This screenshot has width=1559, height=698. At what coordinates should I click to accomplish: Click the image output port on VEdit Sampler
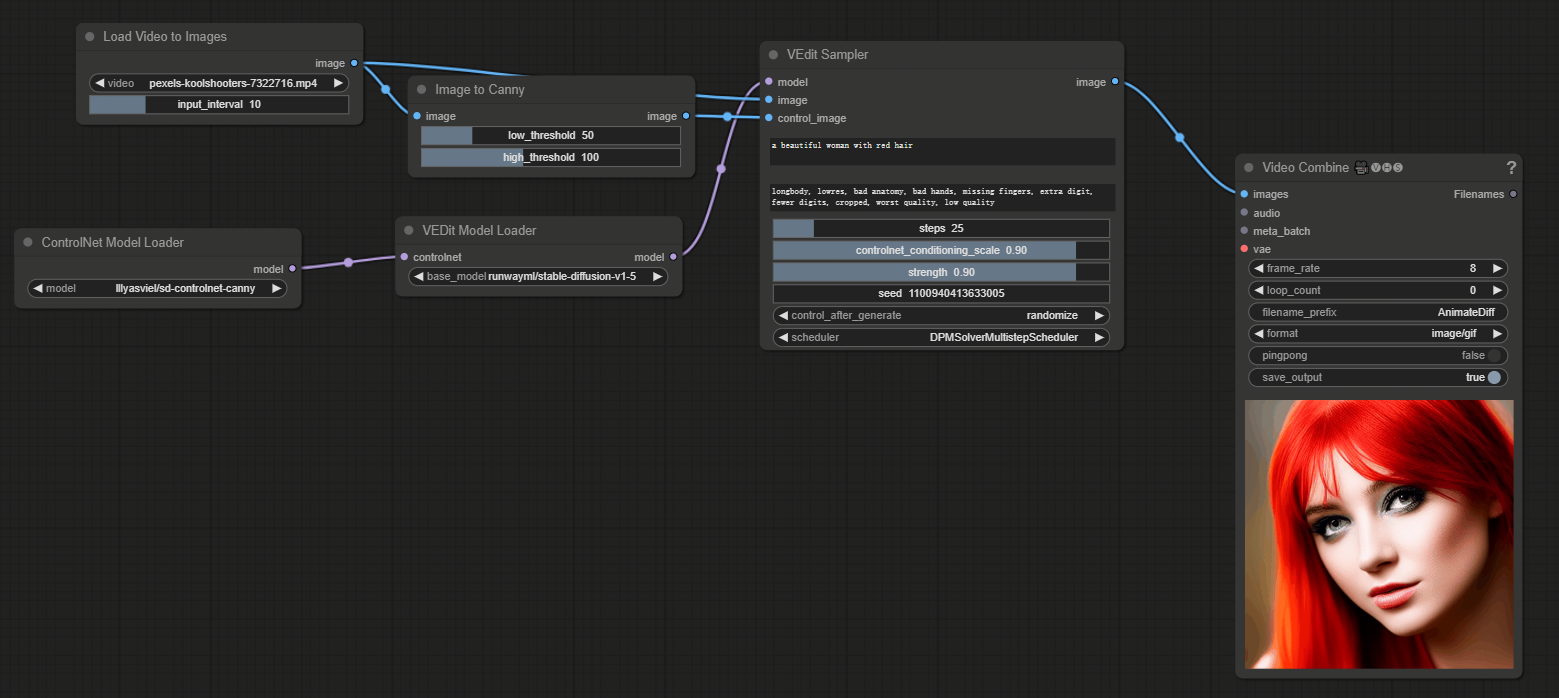(x=1115, y=82)
